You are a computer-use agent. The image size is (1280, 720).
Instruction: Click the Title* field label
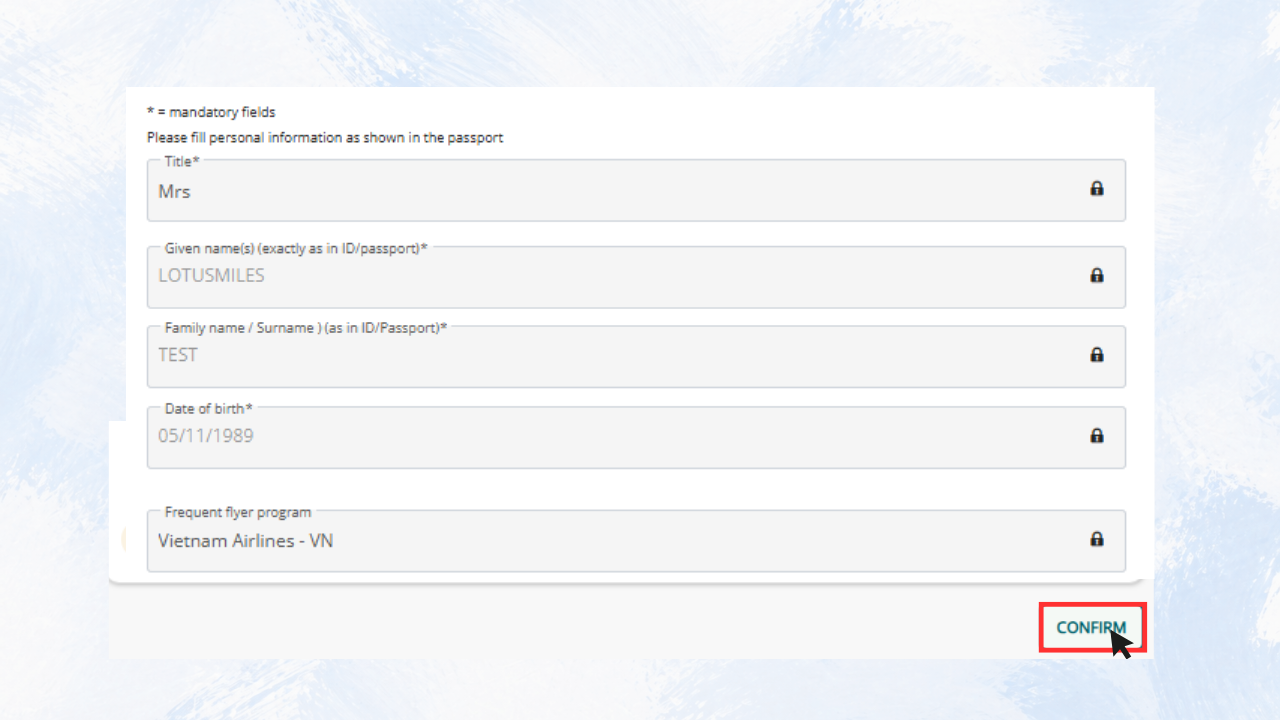tap(182, 160)
